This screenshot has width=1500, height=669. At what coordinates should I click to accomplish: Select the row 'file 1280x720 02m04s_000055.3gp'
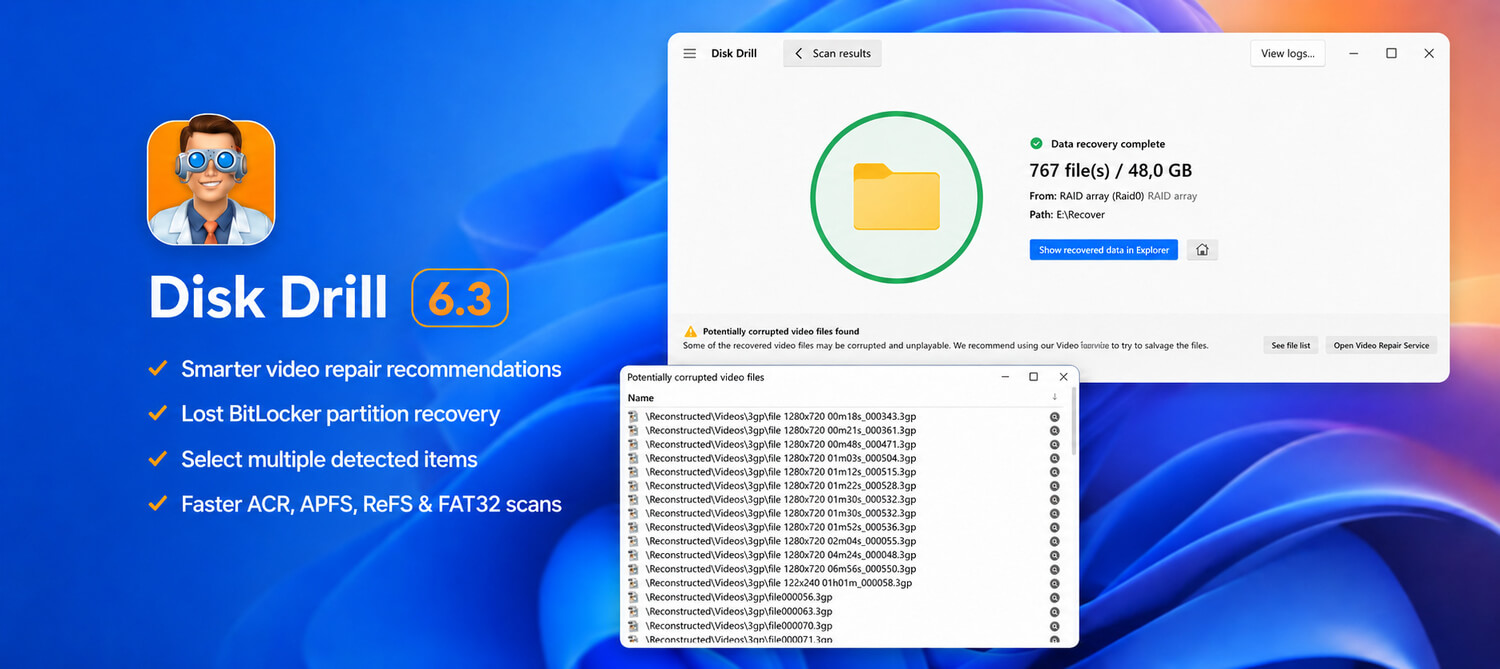(845, 541)
